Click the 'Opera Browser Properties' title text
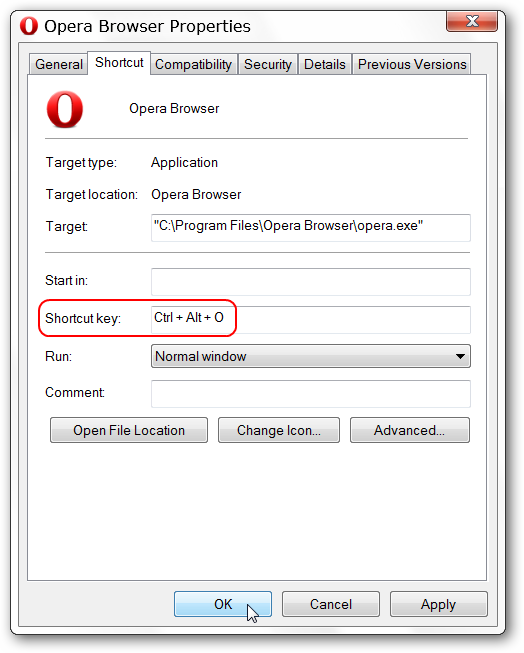Viewport: 524px width, 653px height. click(x=147, y=26)
